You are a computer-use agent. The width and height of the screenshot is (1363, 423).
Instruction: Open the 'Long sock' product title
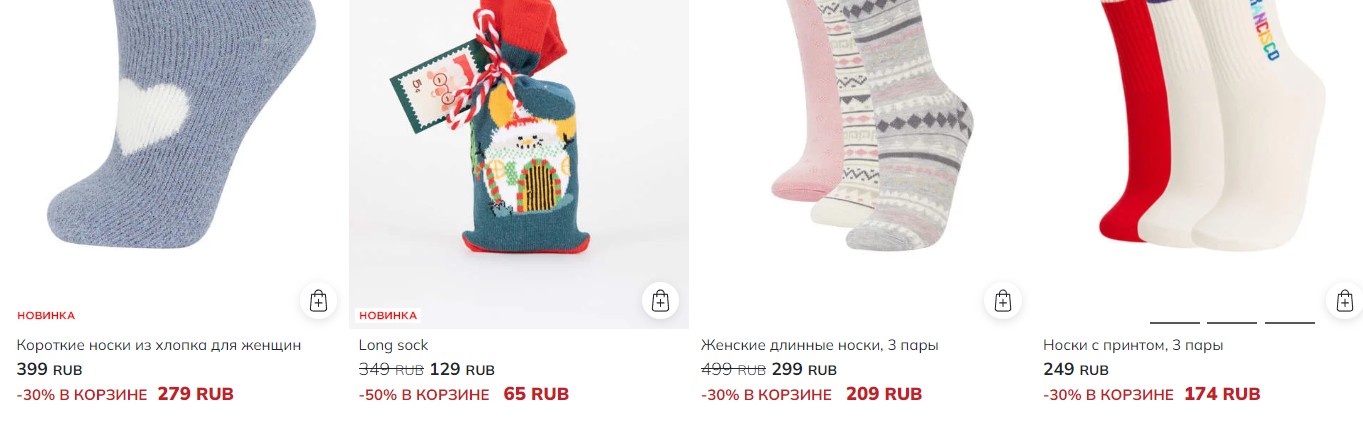[393, 345]
